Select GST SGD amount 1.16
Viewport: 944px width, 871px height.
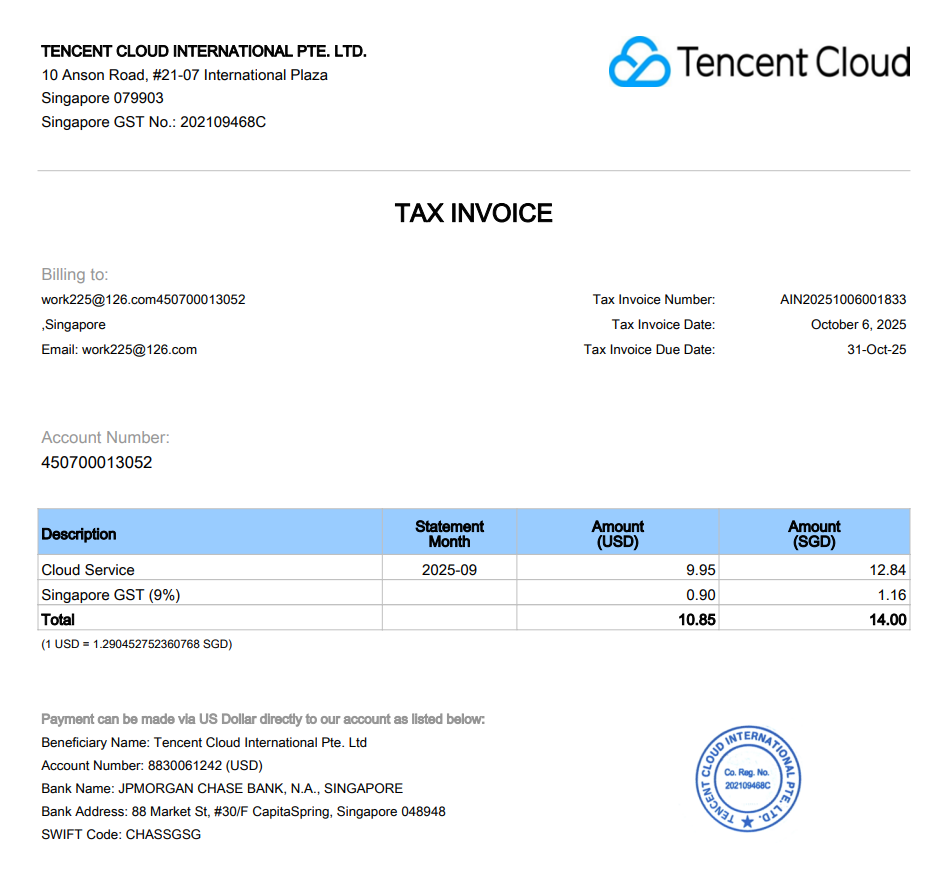click(x=892, y=595)
